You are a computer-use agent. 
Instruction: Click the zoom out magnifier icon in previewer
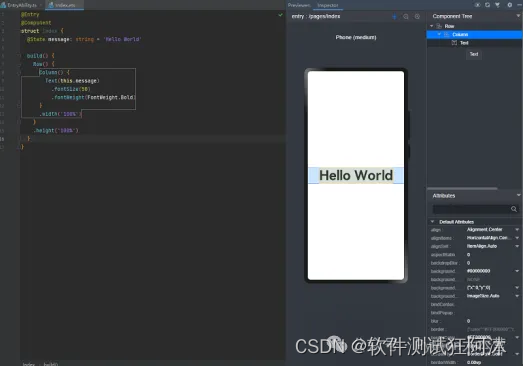click(406, 16)
